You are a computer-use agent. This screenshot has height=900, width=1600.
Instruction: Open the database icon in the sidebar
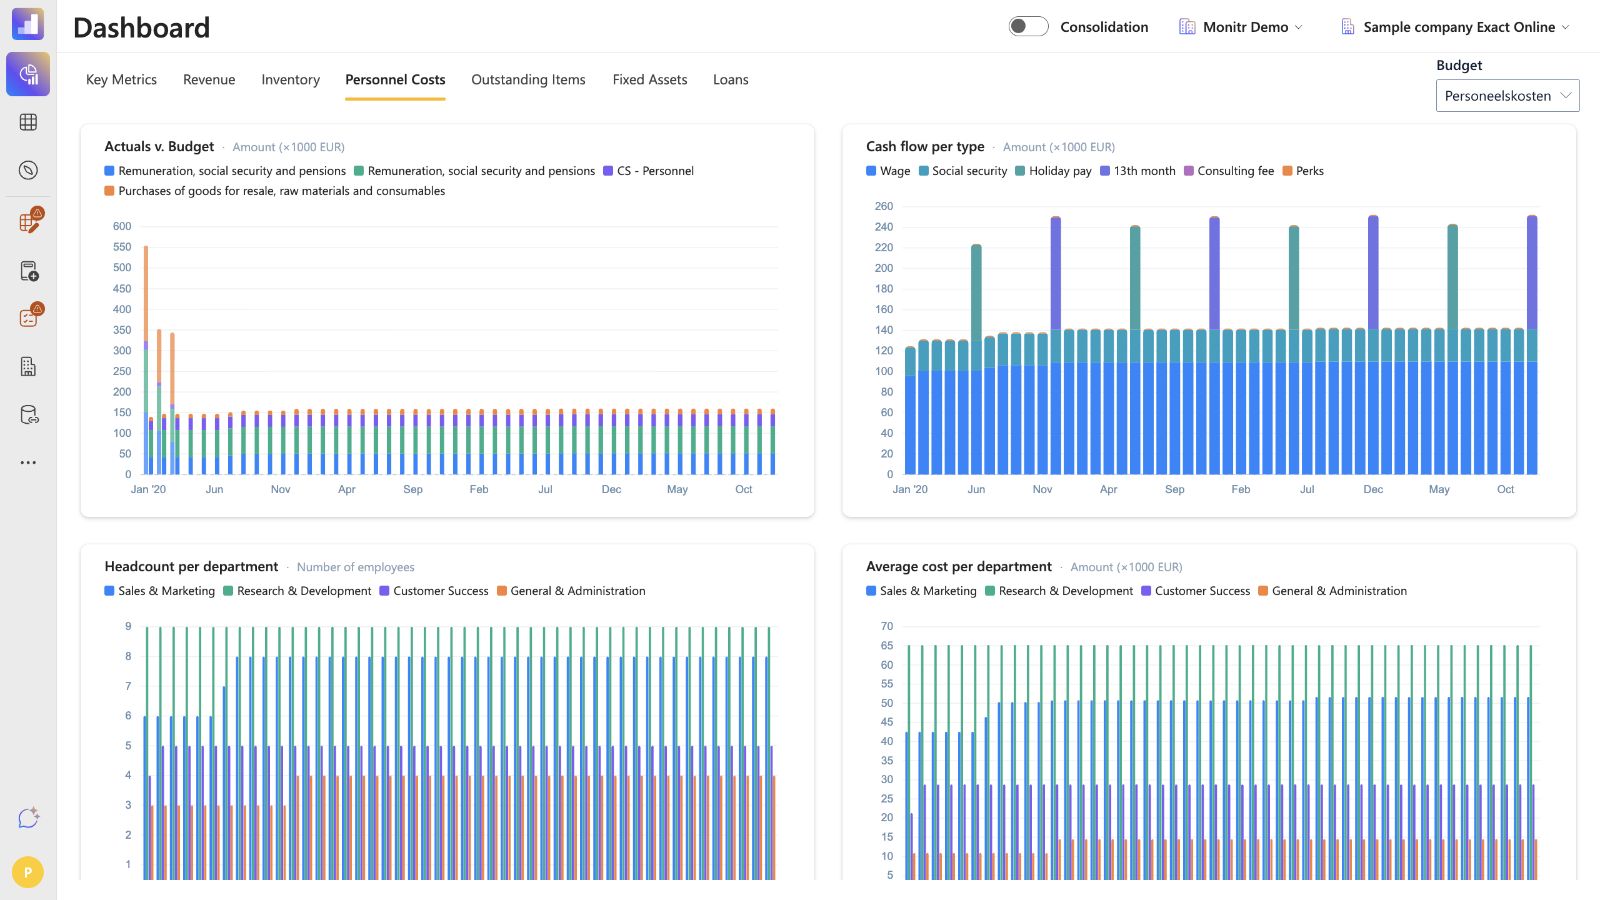coord(28,415)
